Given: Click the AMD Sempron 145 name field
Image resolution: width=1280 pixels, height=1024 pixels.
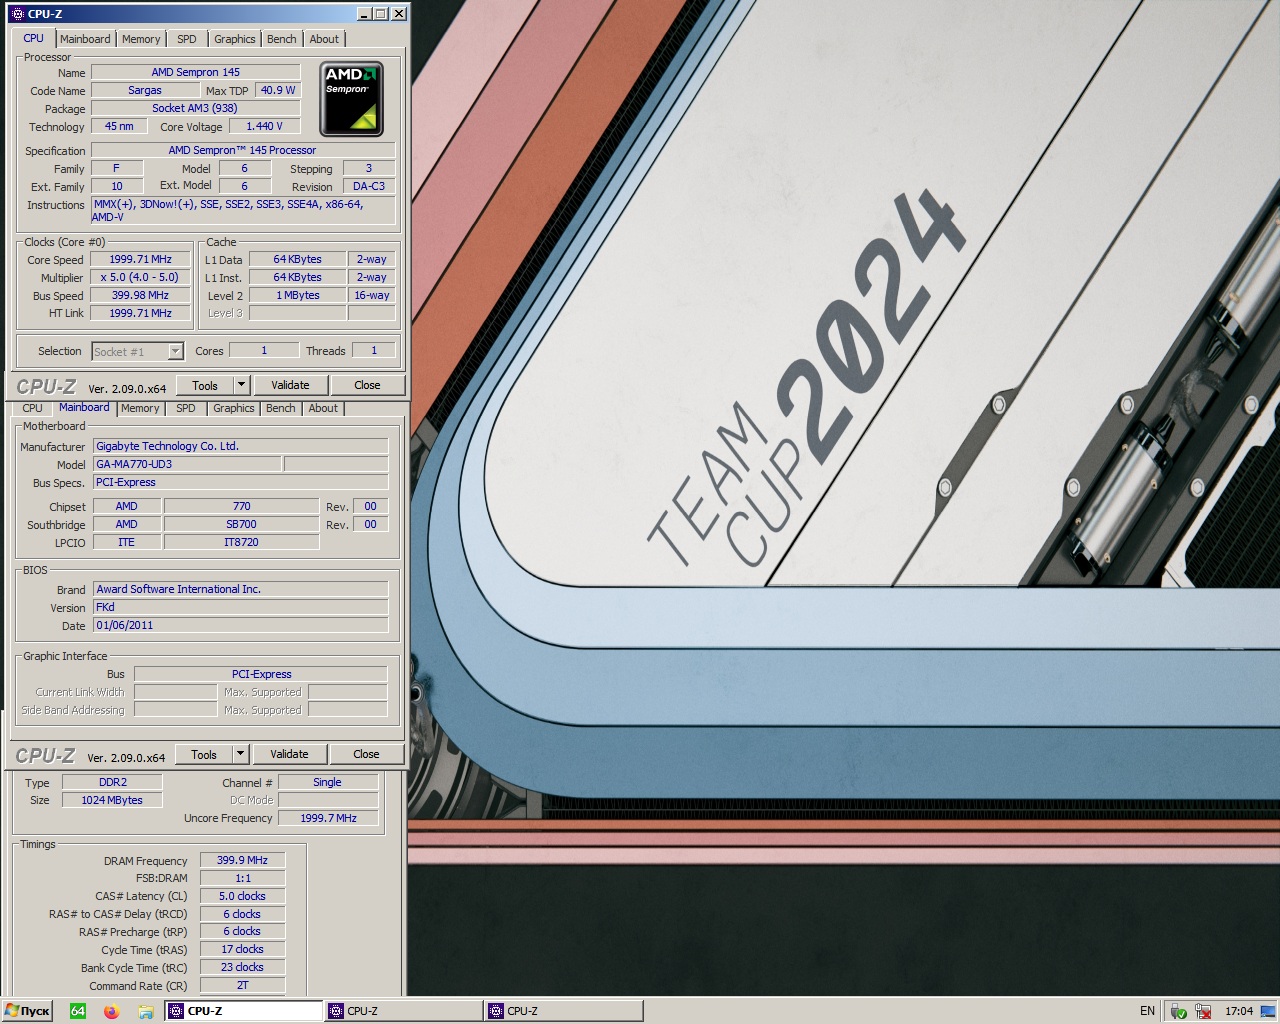Looking at the screenshot, I should [x=196, y=72].
